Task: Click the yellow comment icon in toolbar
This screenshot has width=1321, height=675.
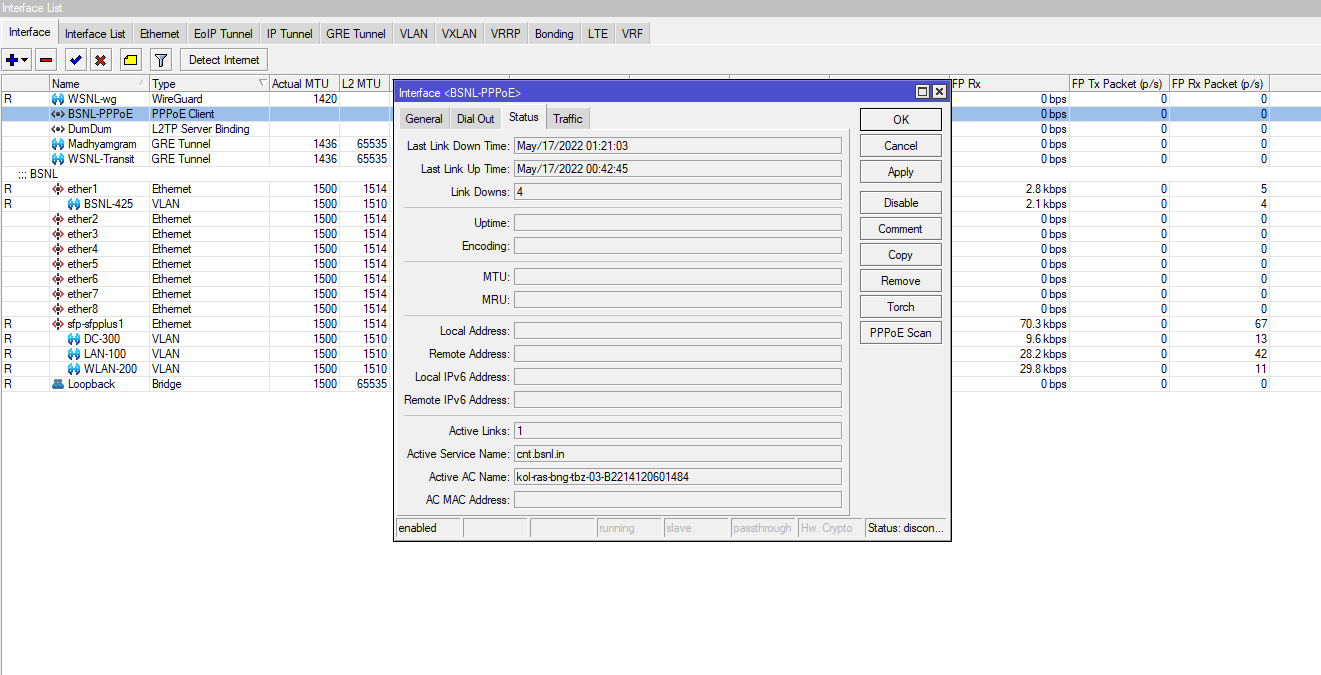Action: point(130,59)
